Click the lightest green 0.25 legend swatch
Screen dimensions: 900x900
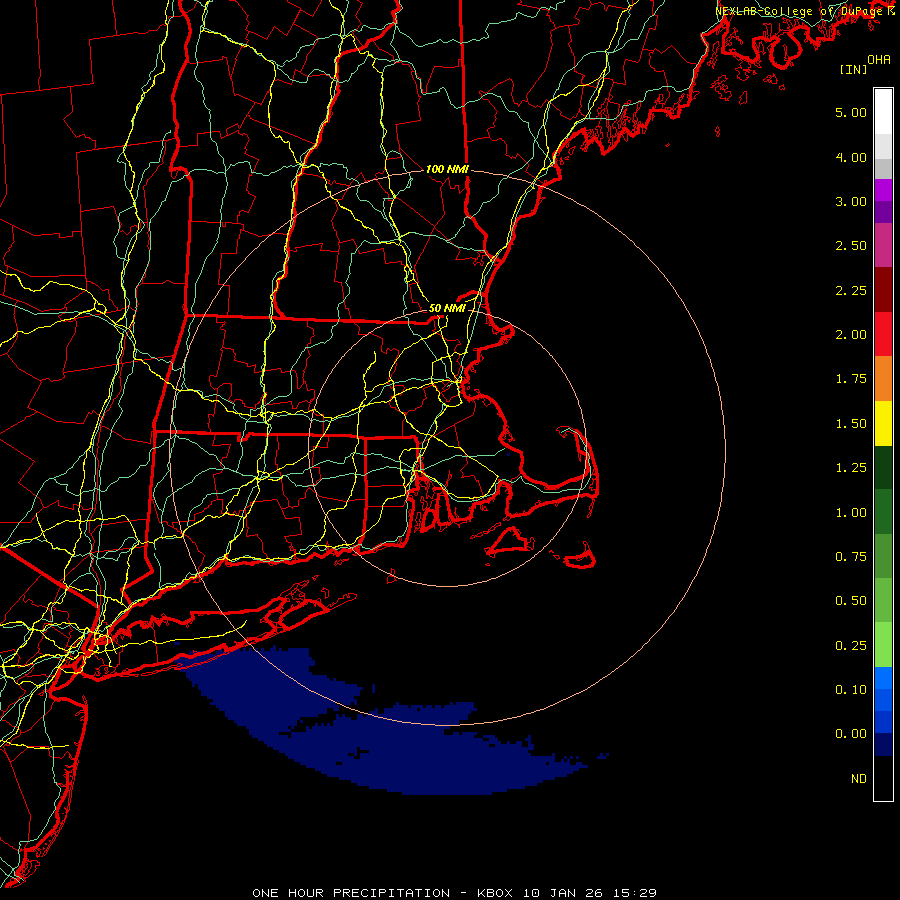click(x=883, y=645)
